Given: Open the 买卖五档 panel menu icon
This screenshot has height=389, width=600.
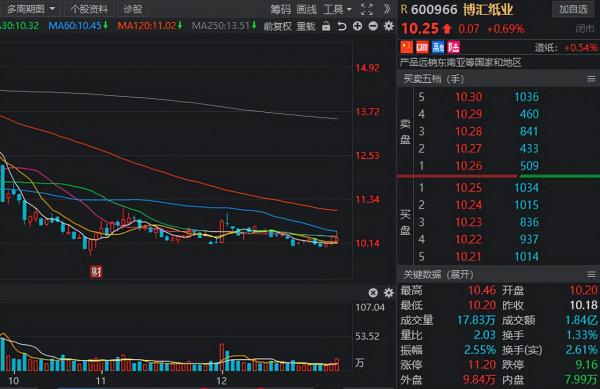Looking at the screenshot, I should coord(591,79).
